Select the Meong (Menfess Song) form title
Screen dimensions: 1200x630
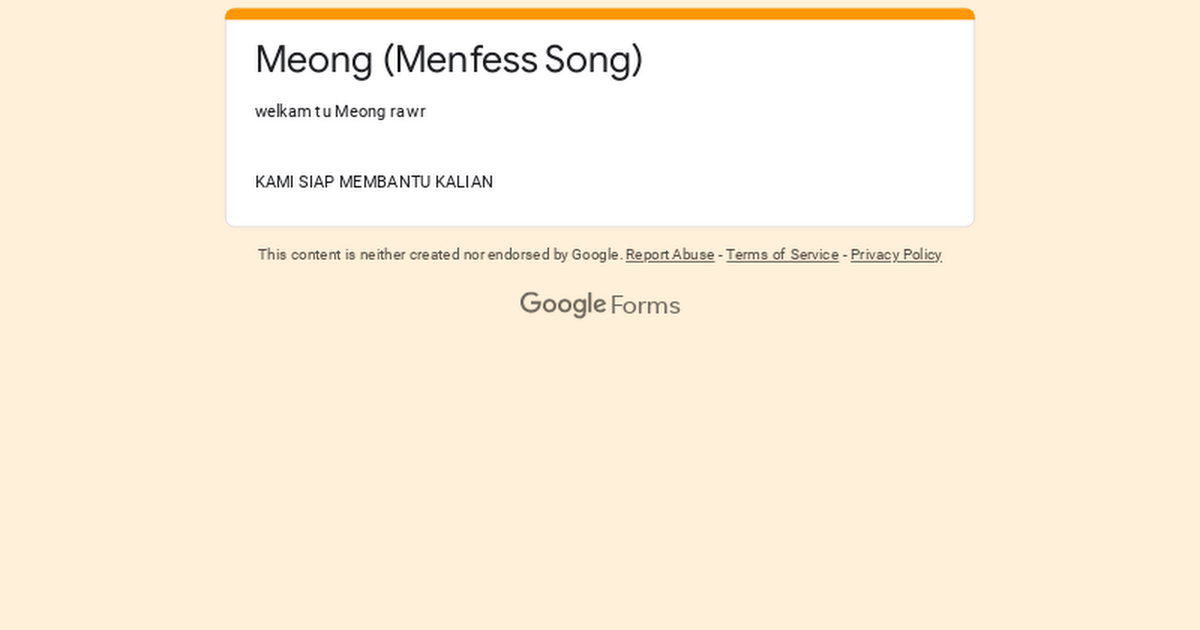point(449,60)
